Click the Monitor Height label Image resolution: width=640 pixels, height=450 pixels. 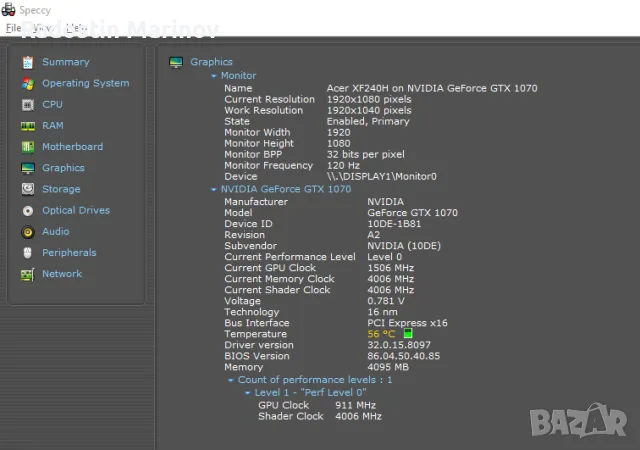coord(259,143)
